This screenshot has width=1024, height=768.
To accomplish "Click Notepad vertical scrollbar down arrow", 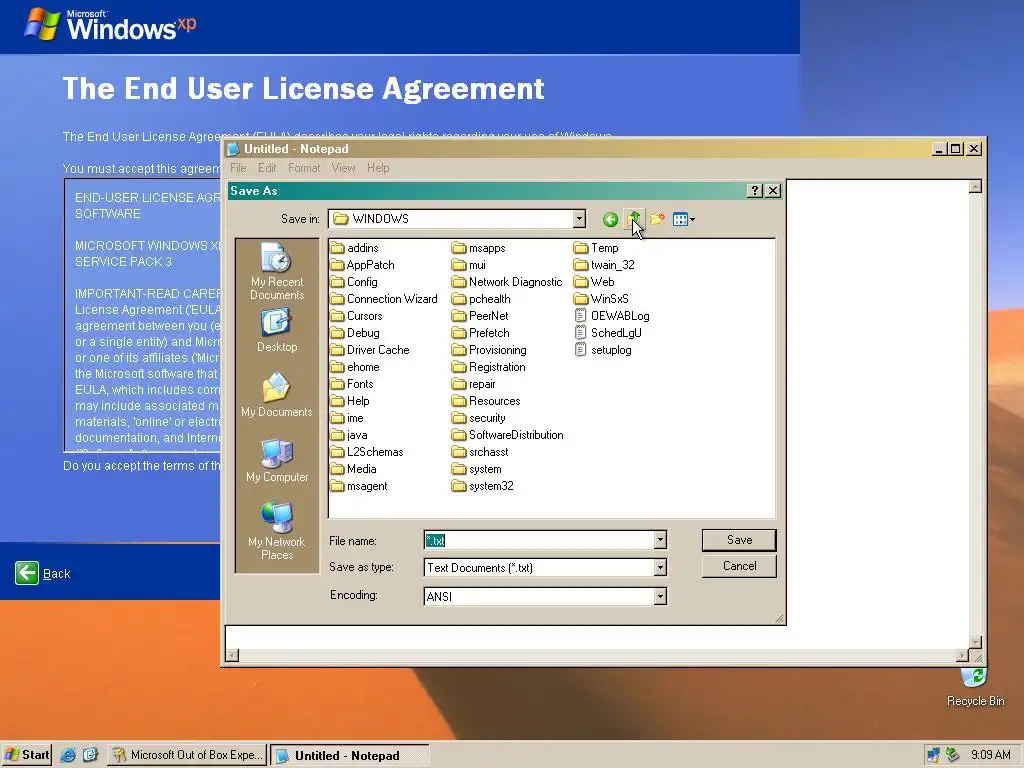I will pyautogui.click(x=975, y=642).
